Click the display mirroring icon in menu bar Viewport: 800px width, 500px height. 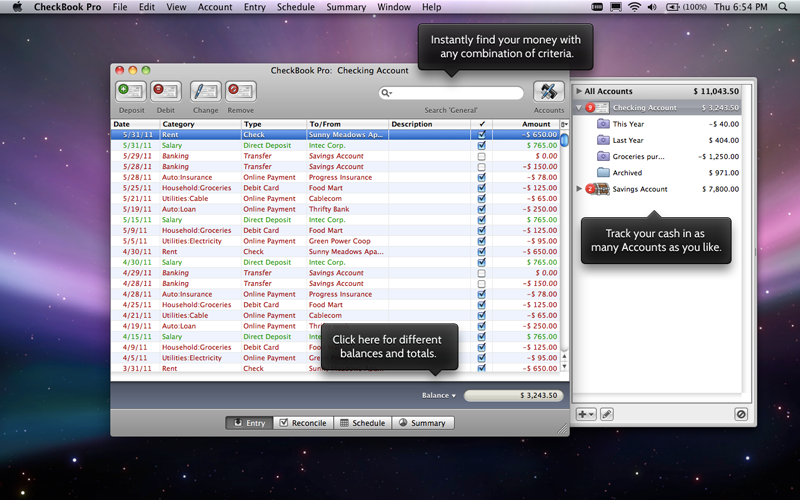[616, 7]
